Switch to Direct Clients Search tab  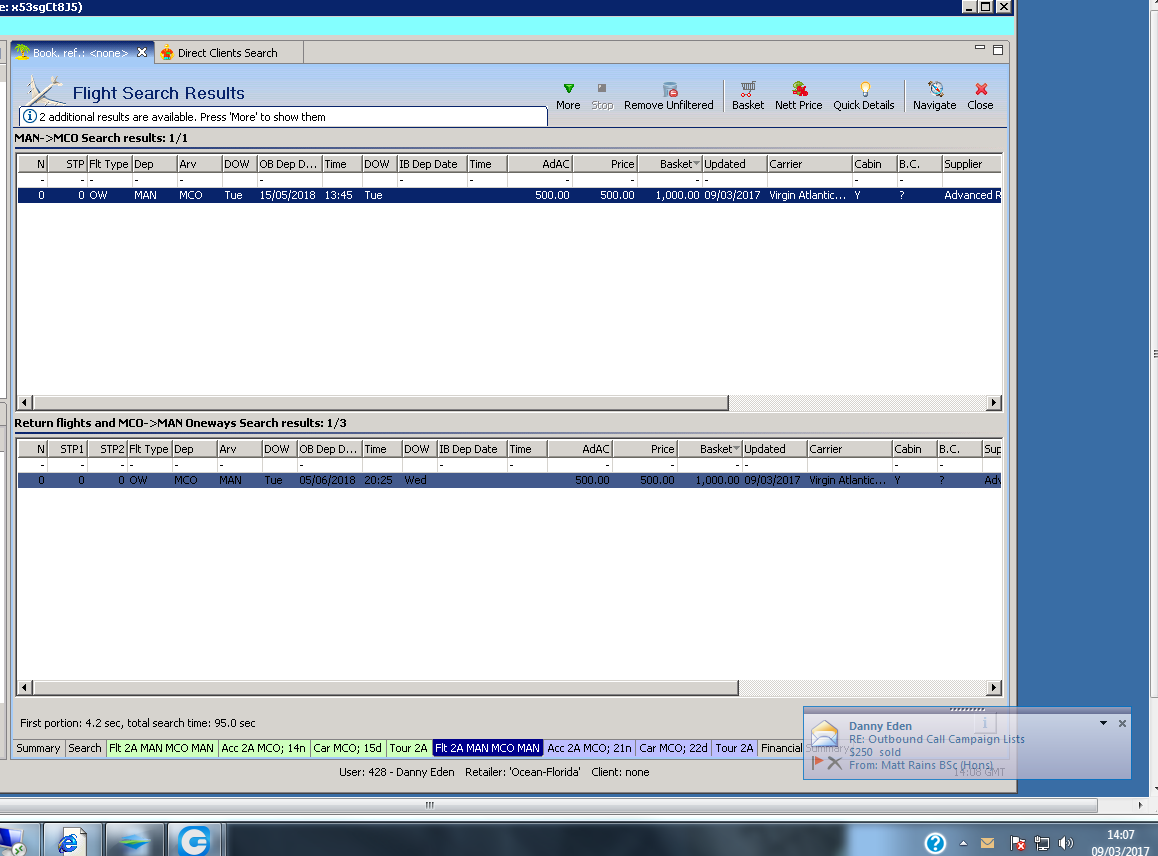pyautogui.click(x=227, y=53)
